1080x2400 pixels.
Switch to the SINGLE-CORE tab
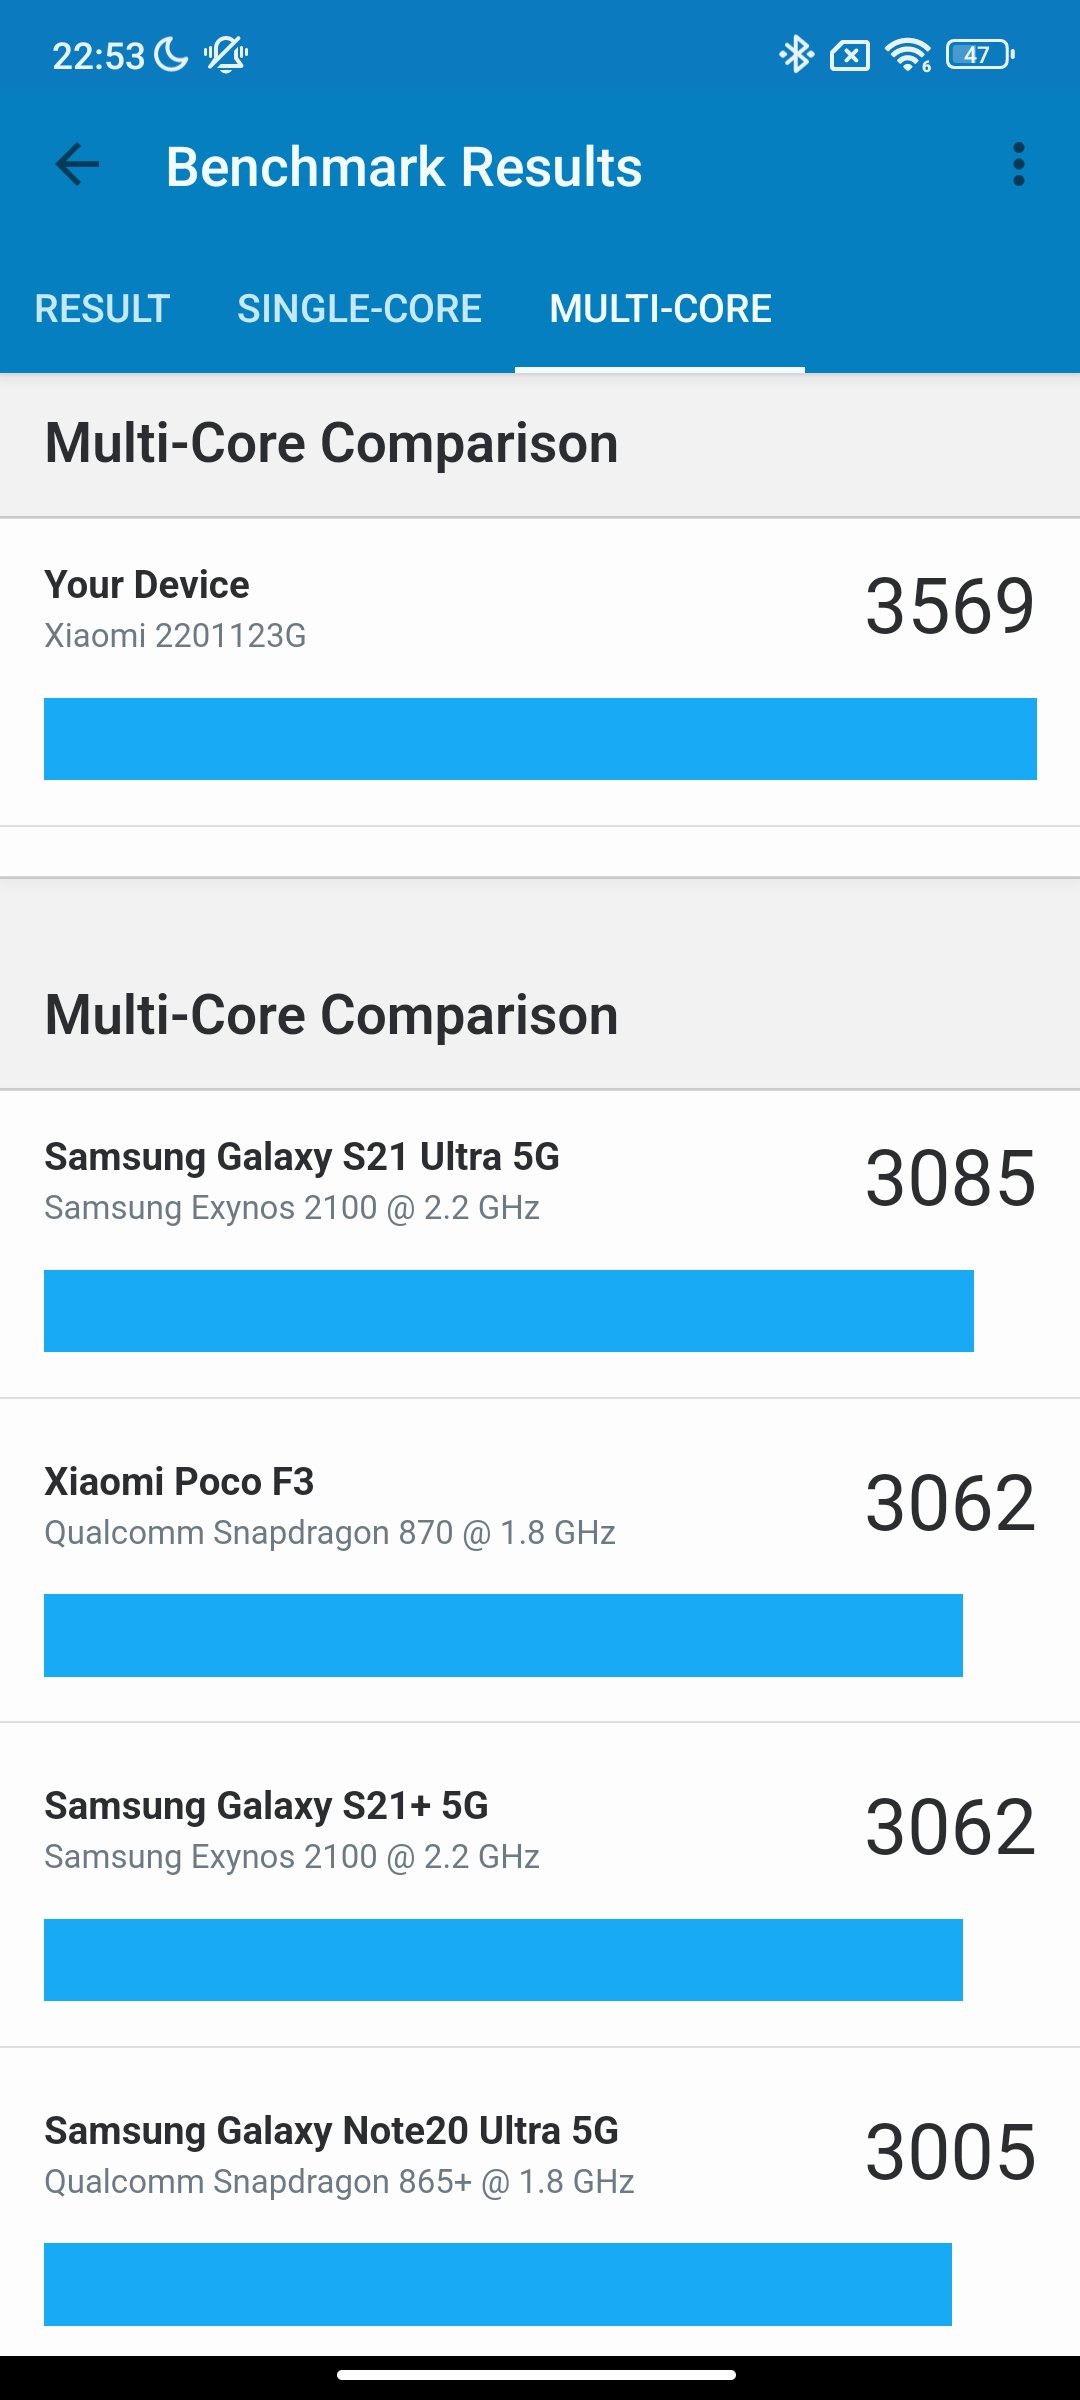click(x=359, y=309)
